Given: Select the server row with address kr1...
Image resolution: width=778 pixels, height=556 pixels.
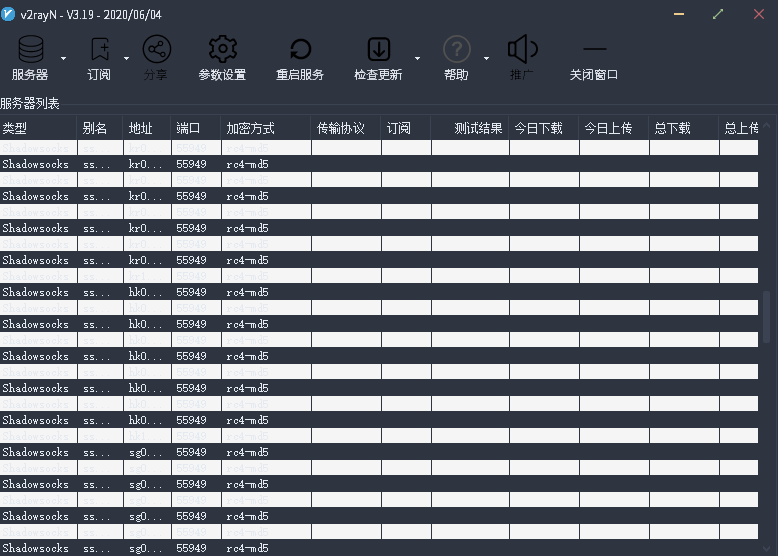Looking at the screenshot, I should coord(379,276).
